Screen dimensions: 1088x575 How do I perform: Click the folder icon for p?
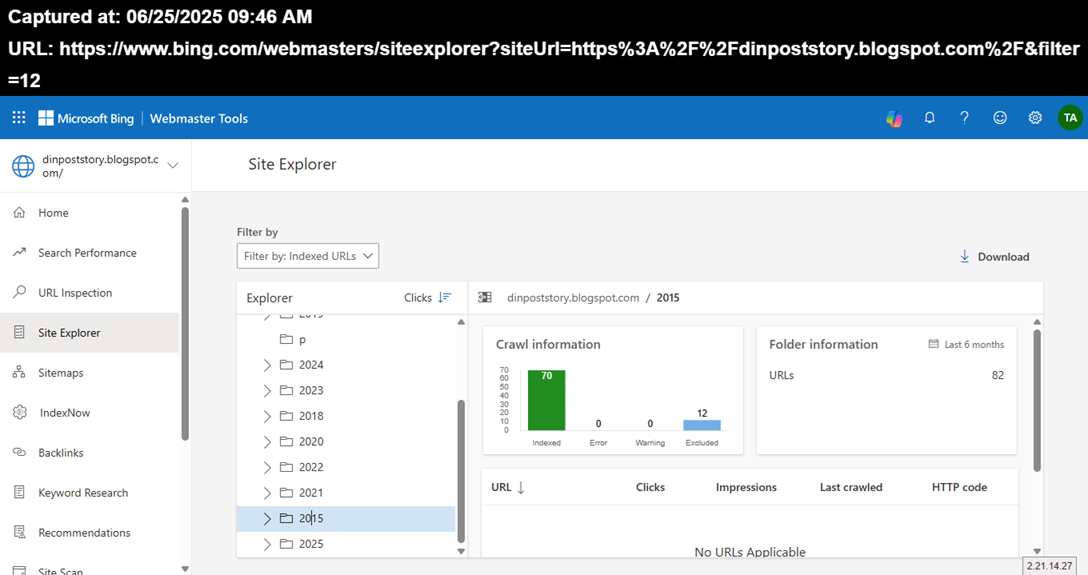[286, 339]
